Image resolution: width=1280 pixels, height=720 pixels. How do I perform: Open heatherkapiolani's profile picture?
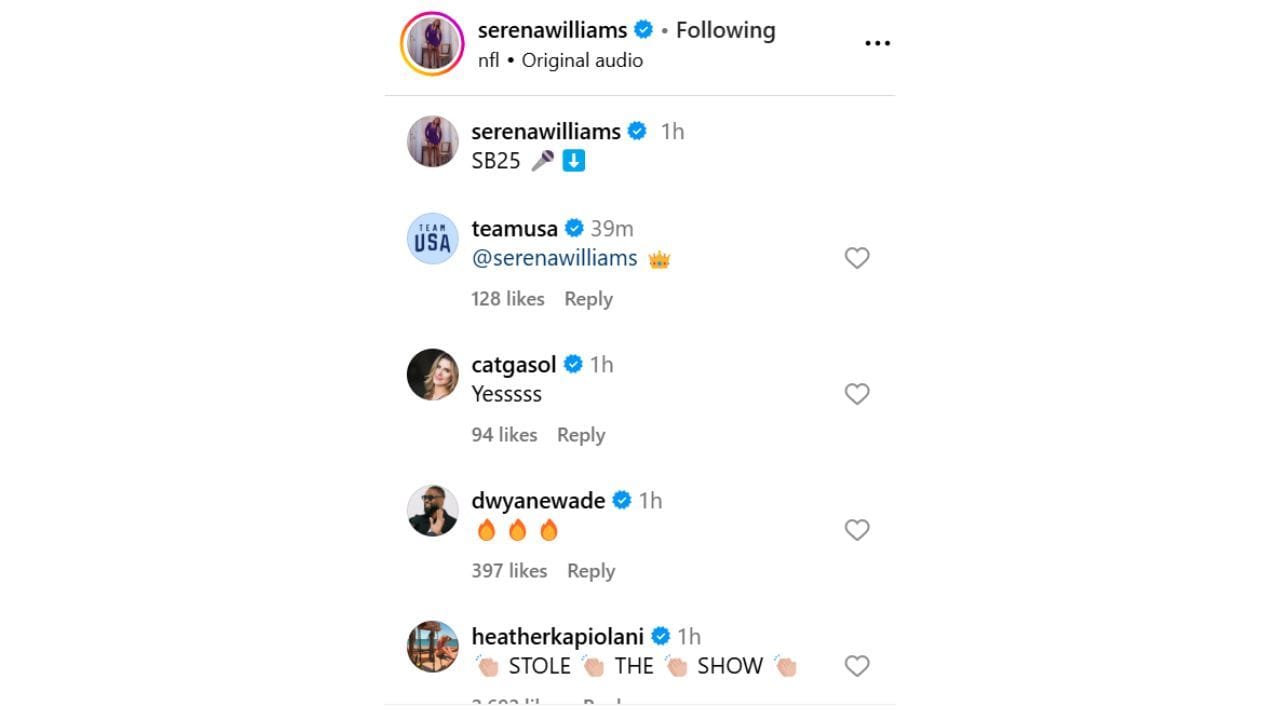click(x=432, y=647)
